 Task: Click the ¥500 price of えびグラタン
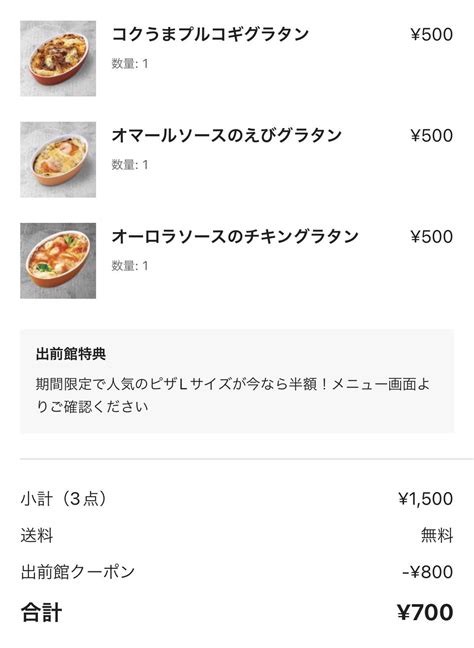pyautogui.click(x=431, y=136)
